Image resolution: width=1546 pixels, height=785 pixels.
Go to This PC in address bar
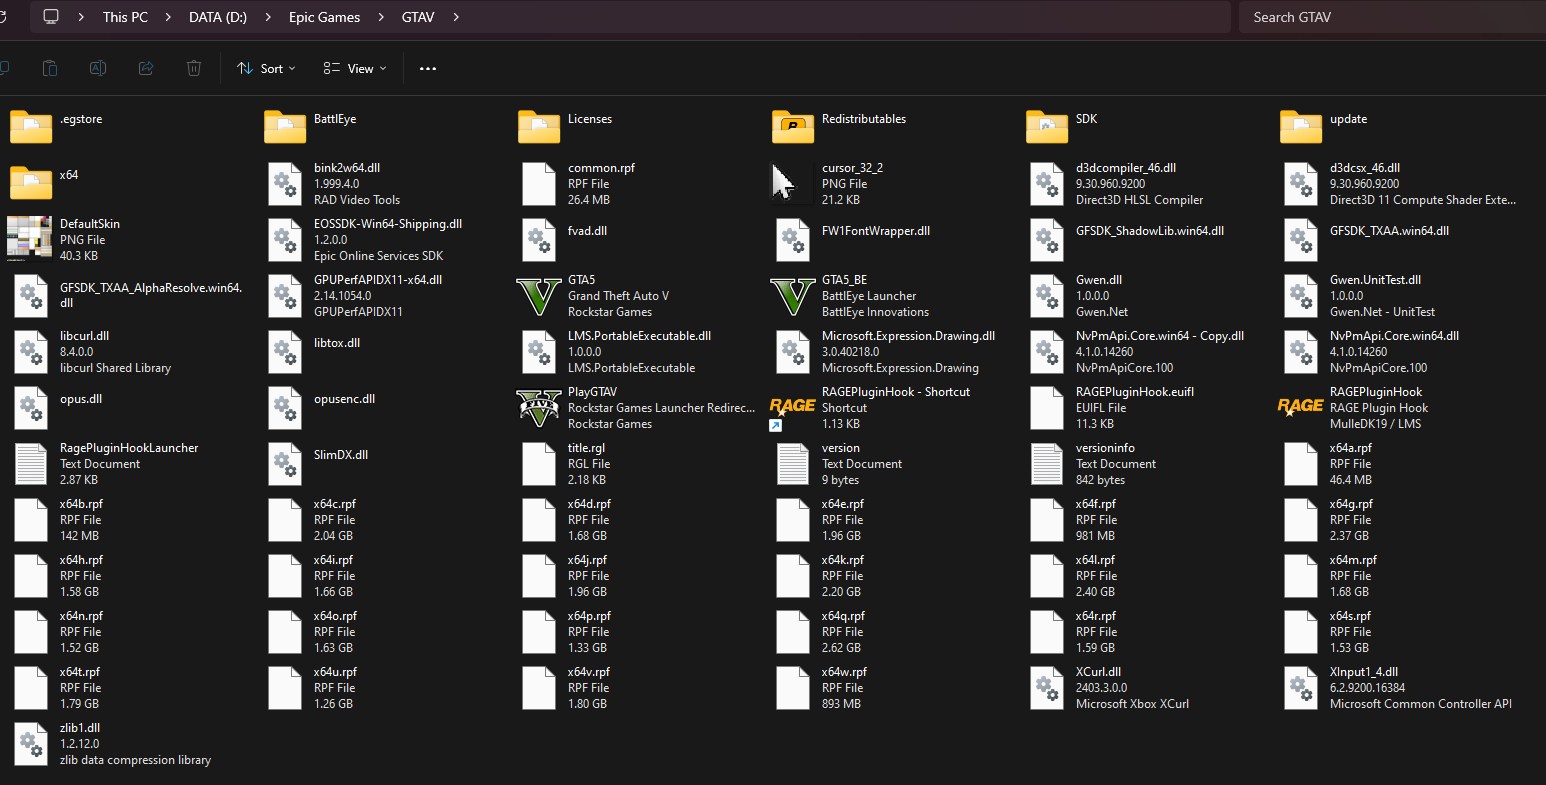[125, 17]
